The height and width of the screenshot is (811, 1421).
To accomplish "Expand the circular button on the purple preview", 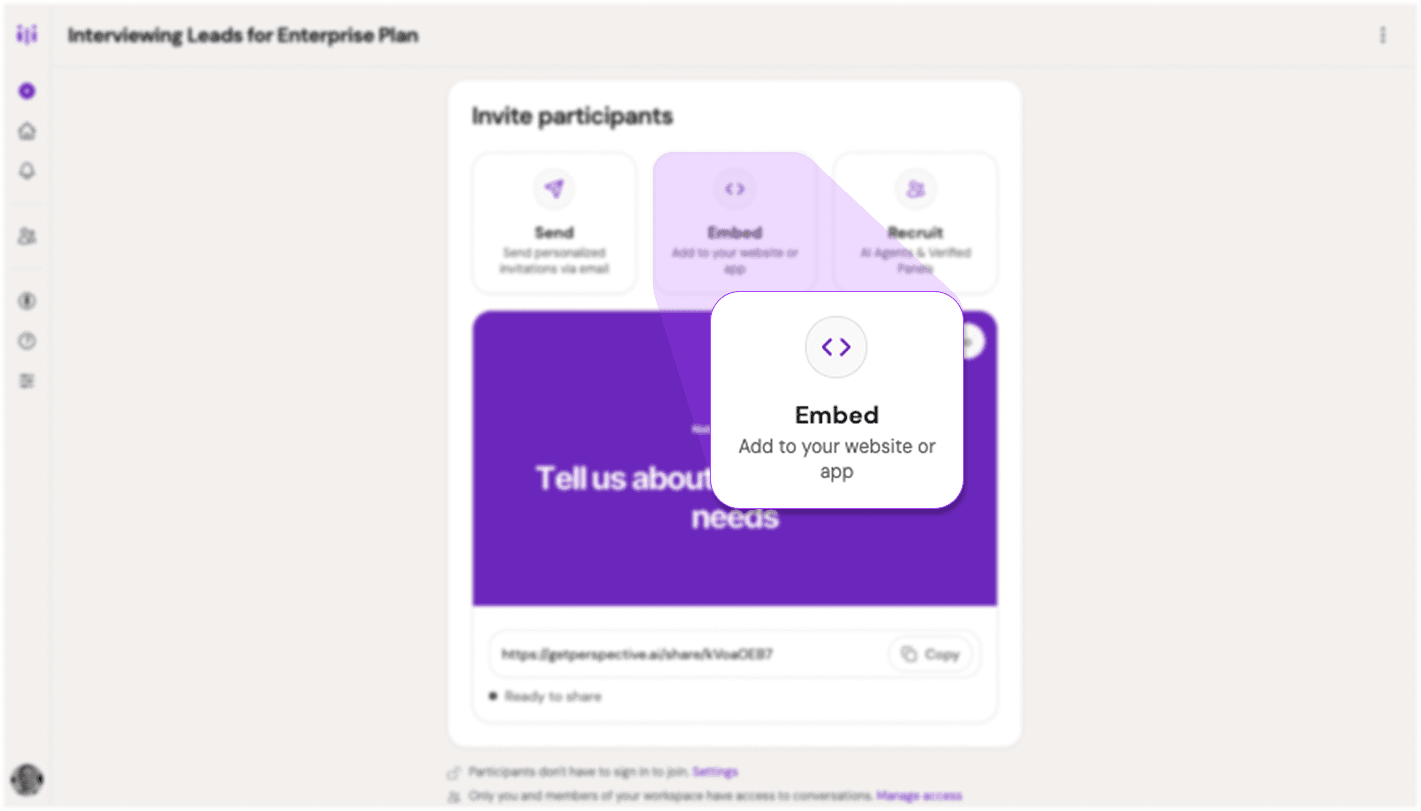I will (x=969, y=341).
